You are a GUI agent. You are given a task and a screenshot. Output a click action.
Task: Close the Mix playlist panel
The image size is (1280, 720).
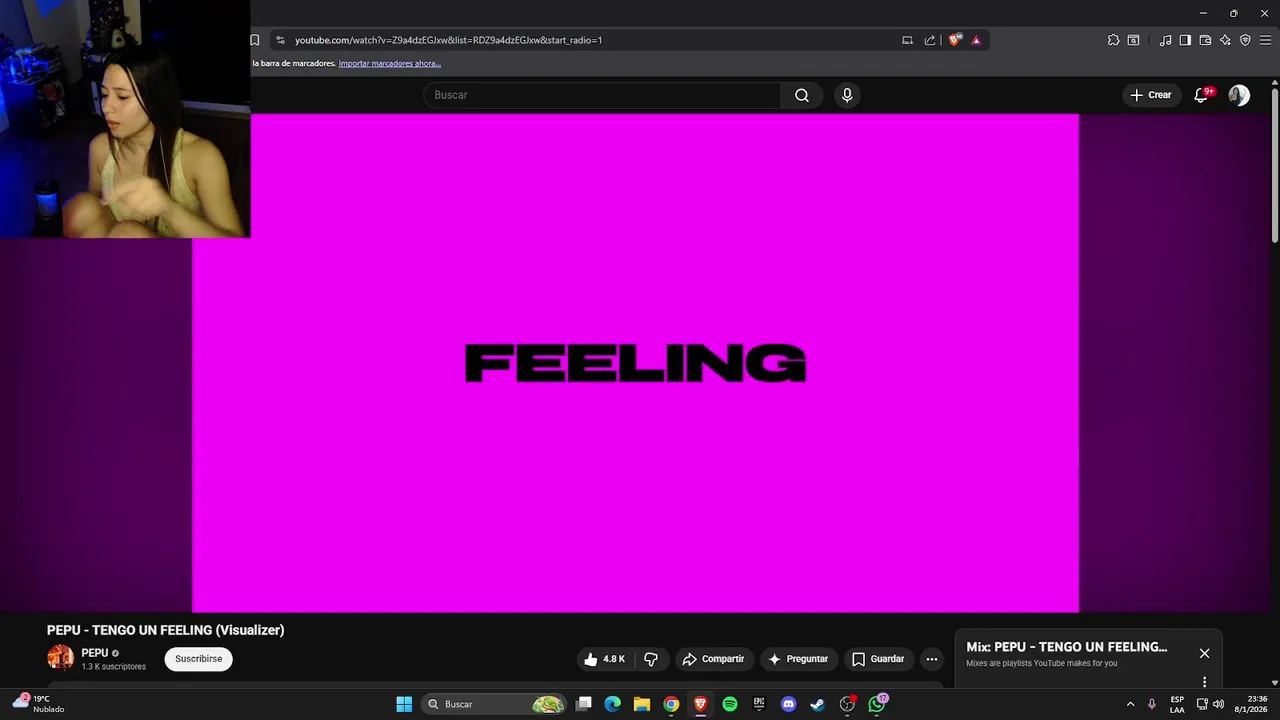tap(1204, 653)
